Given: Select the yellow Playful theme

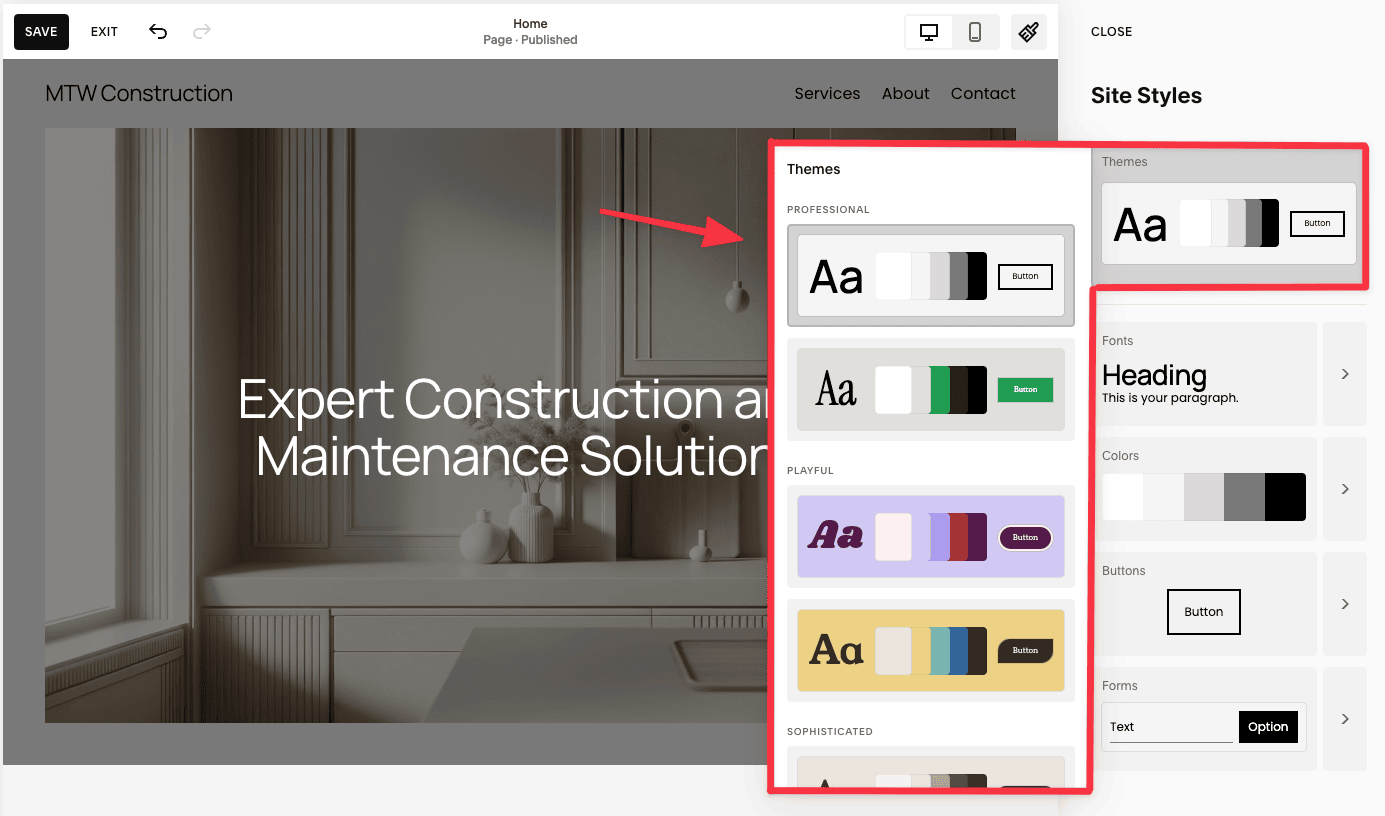Looking at the screenshot, I should click(x=929, y=650).
